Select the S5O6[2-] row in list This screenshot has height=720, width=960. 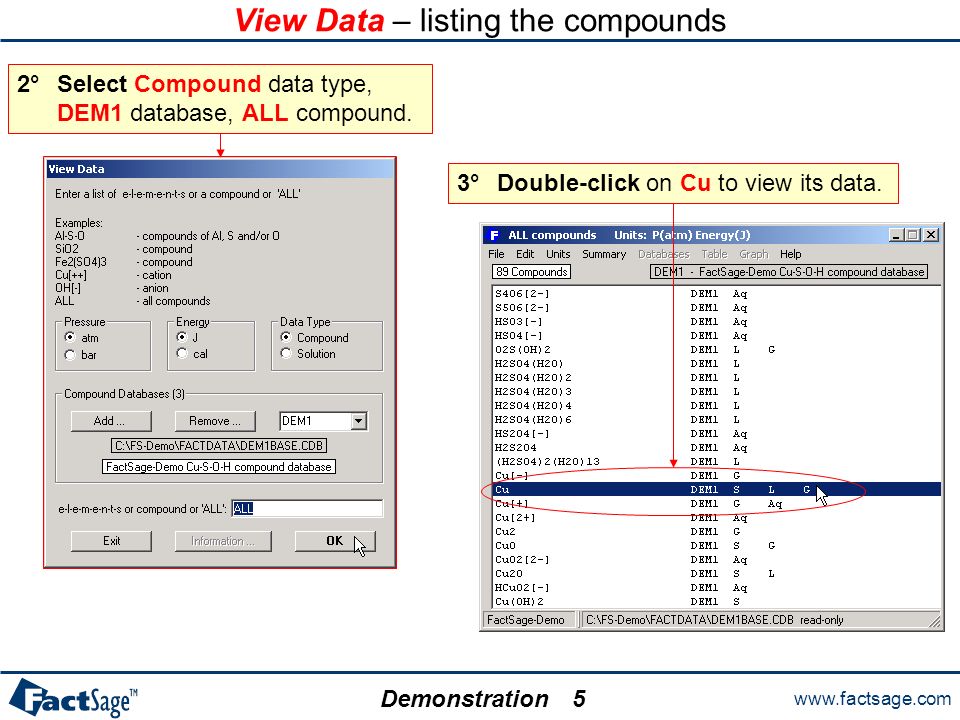tap(716, 307)
